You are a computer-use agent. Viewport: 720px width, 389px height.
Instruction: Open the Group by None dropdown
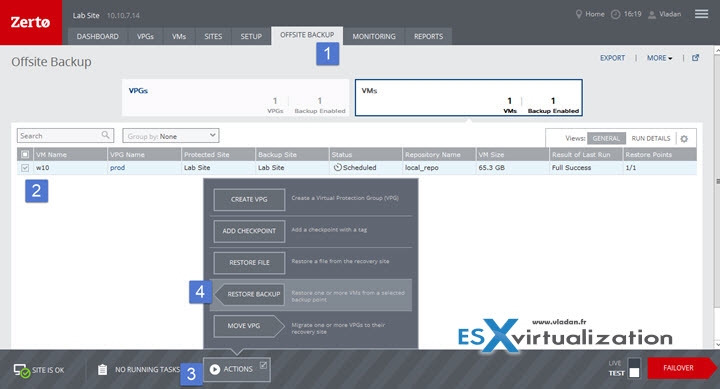coord(171,136)
